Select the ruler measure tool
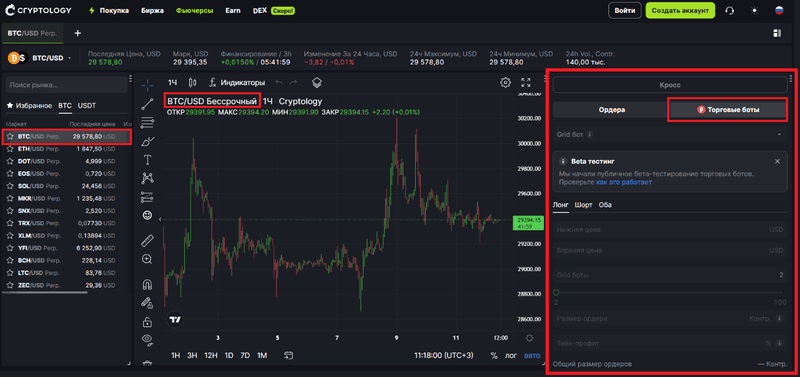Viewport: 800px width, 377px height. tap(147, 240)
